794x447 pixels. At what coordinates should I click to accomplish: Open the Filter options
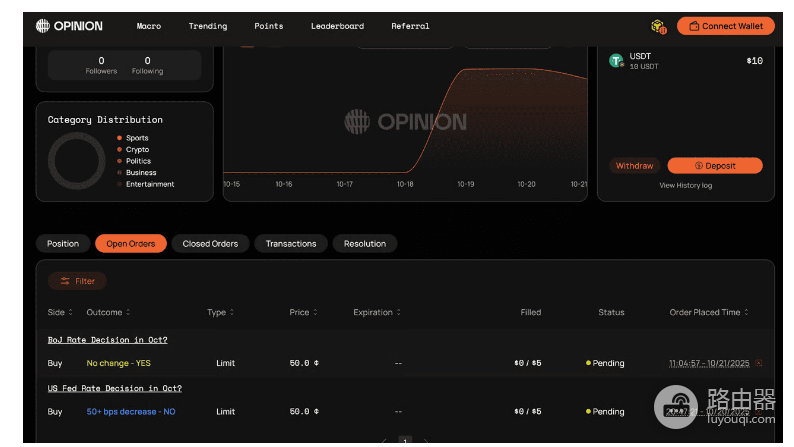point(77,281)
